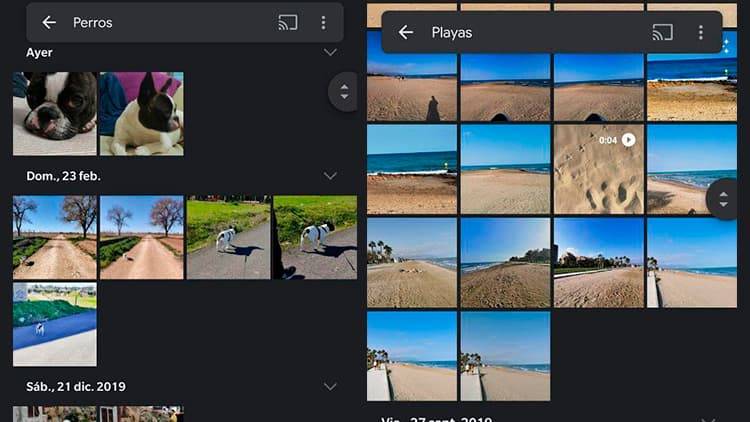
Task: Select the Playas album title
Action: click(x=451, y=32)
